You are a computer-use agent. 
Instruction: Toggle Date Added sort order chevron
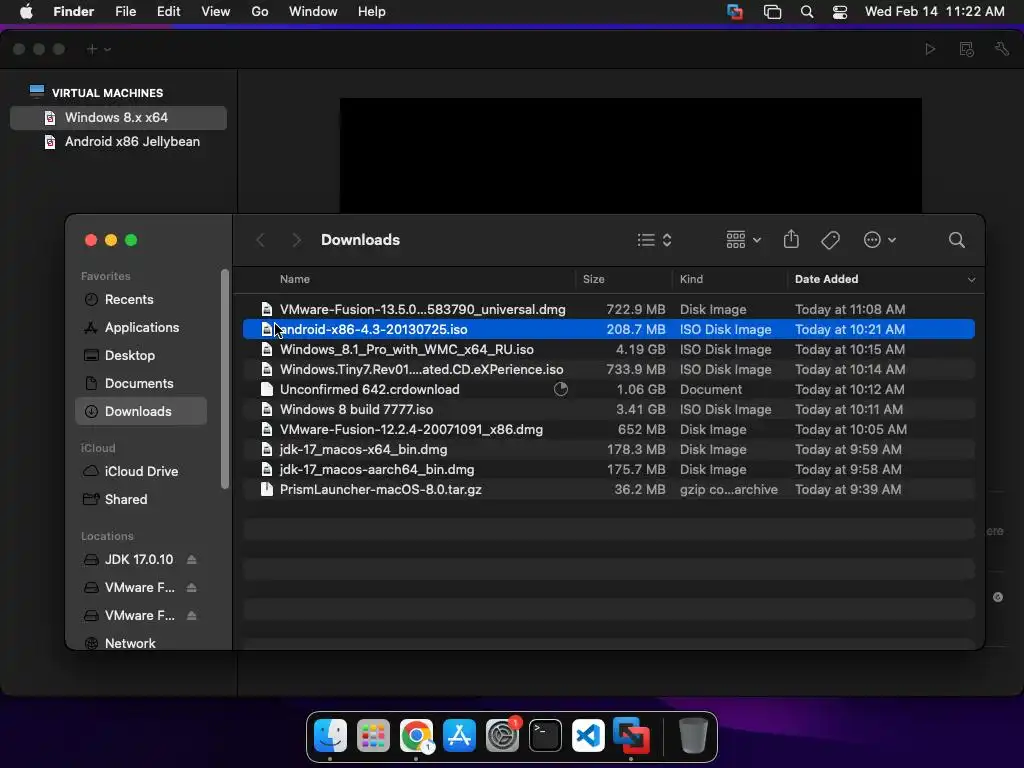tap(971, 280)
